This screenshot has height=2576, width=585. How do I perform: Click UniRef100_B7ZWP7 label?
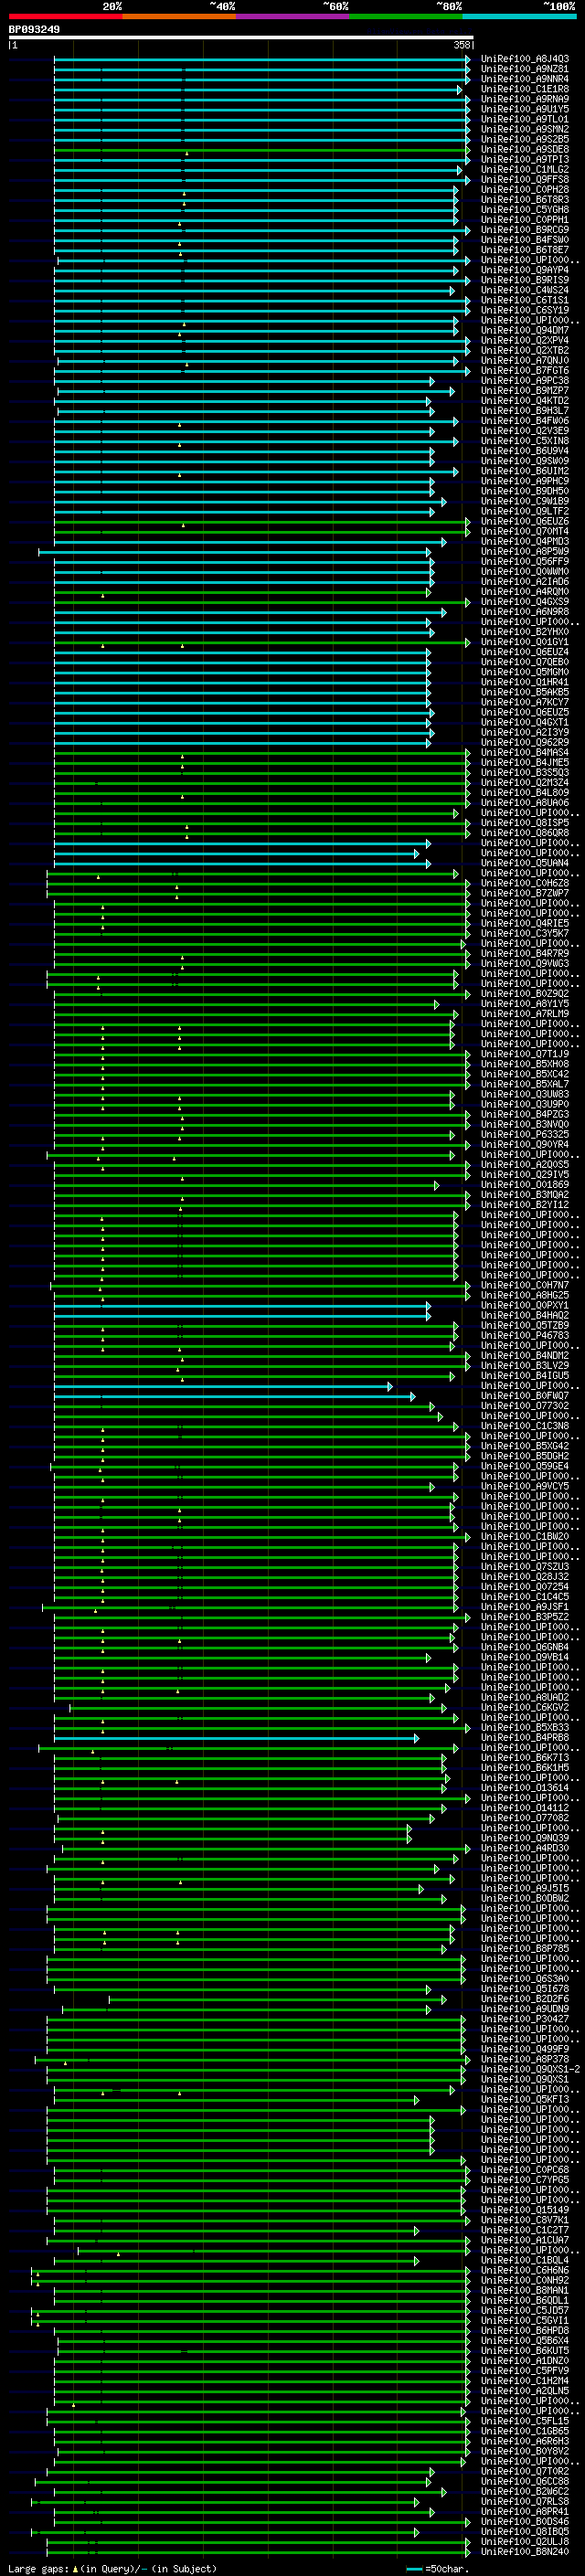525,893
